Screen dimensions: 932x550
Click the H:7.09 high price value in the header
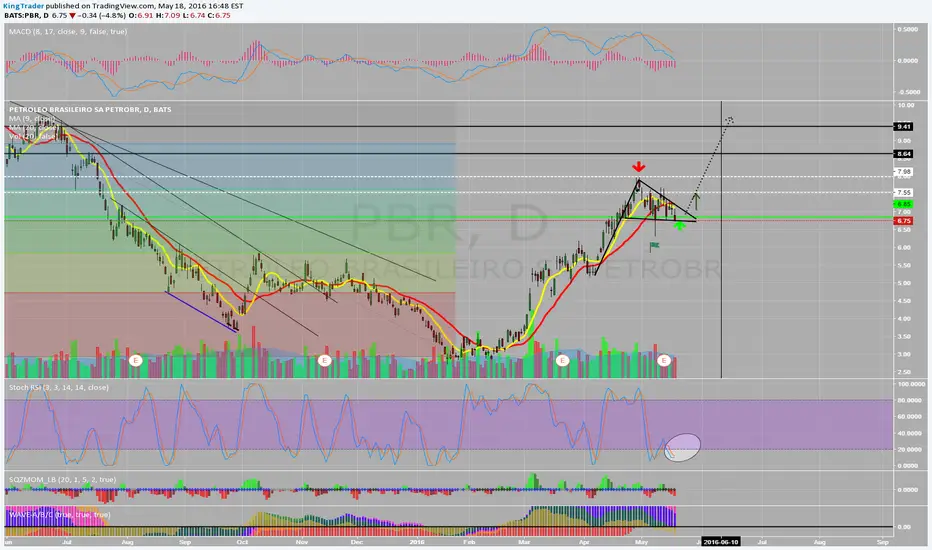pos(168,15)
